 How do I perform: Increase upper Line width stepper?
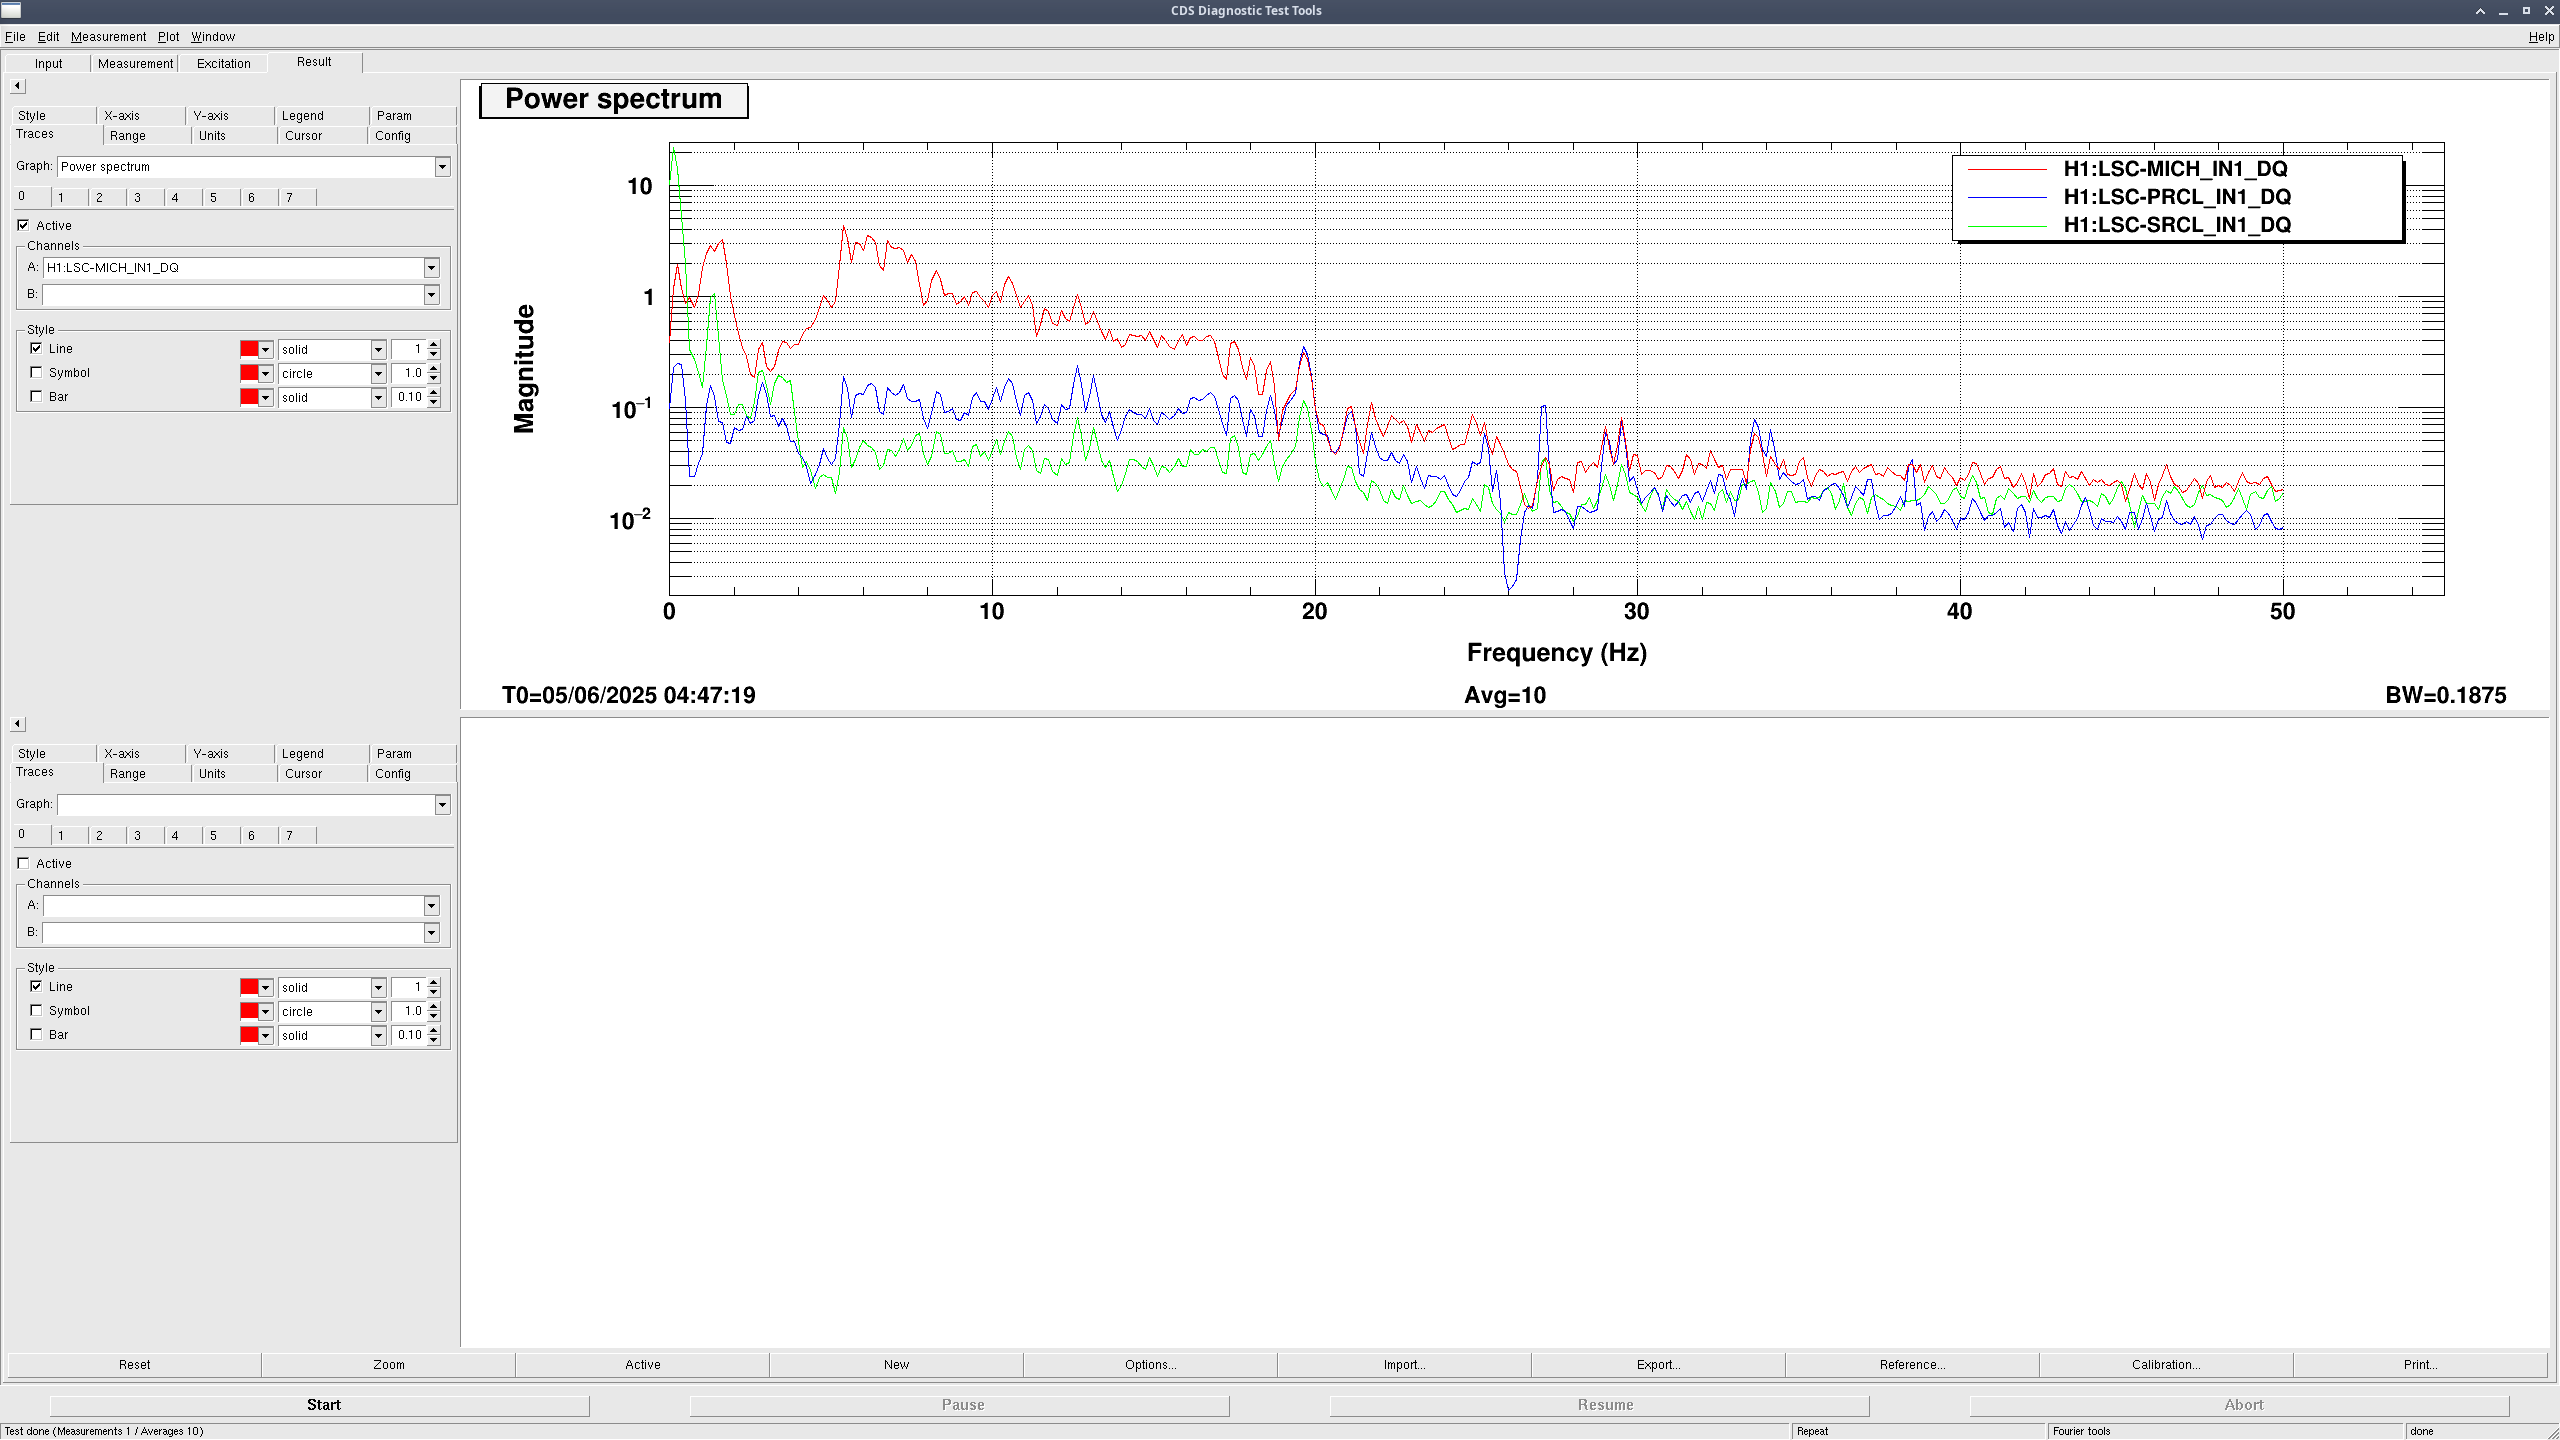point(434,345)
